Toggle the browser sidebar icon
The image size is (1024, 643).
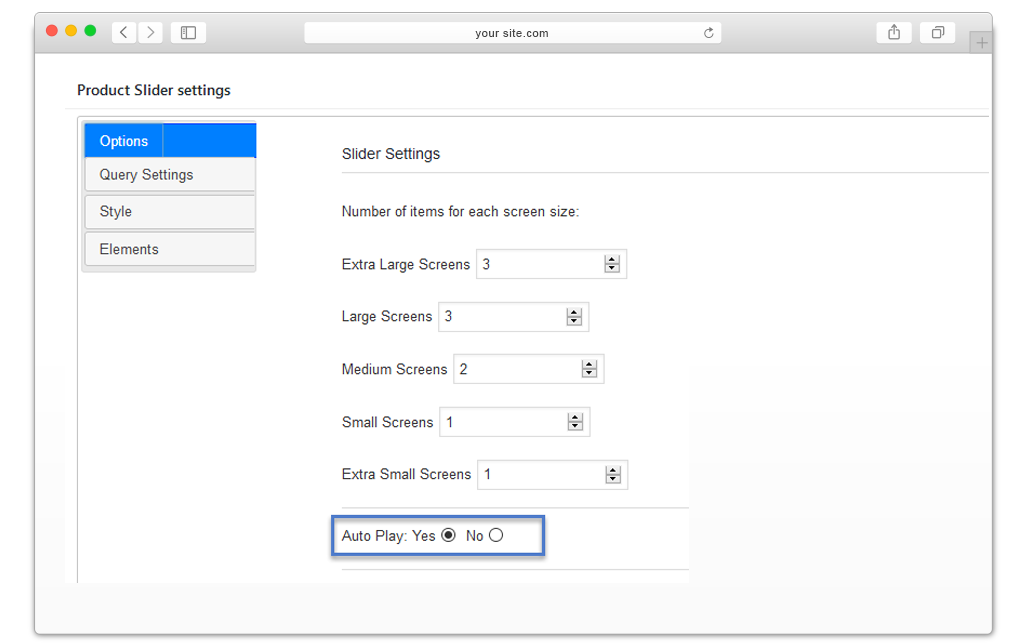188,32
